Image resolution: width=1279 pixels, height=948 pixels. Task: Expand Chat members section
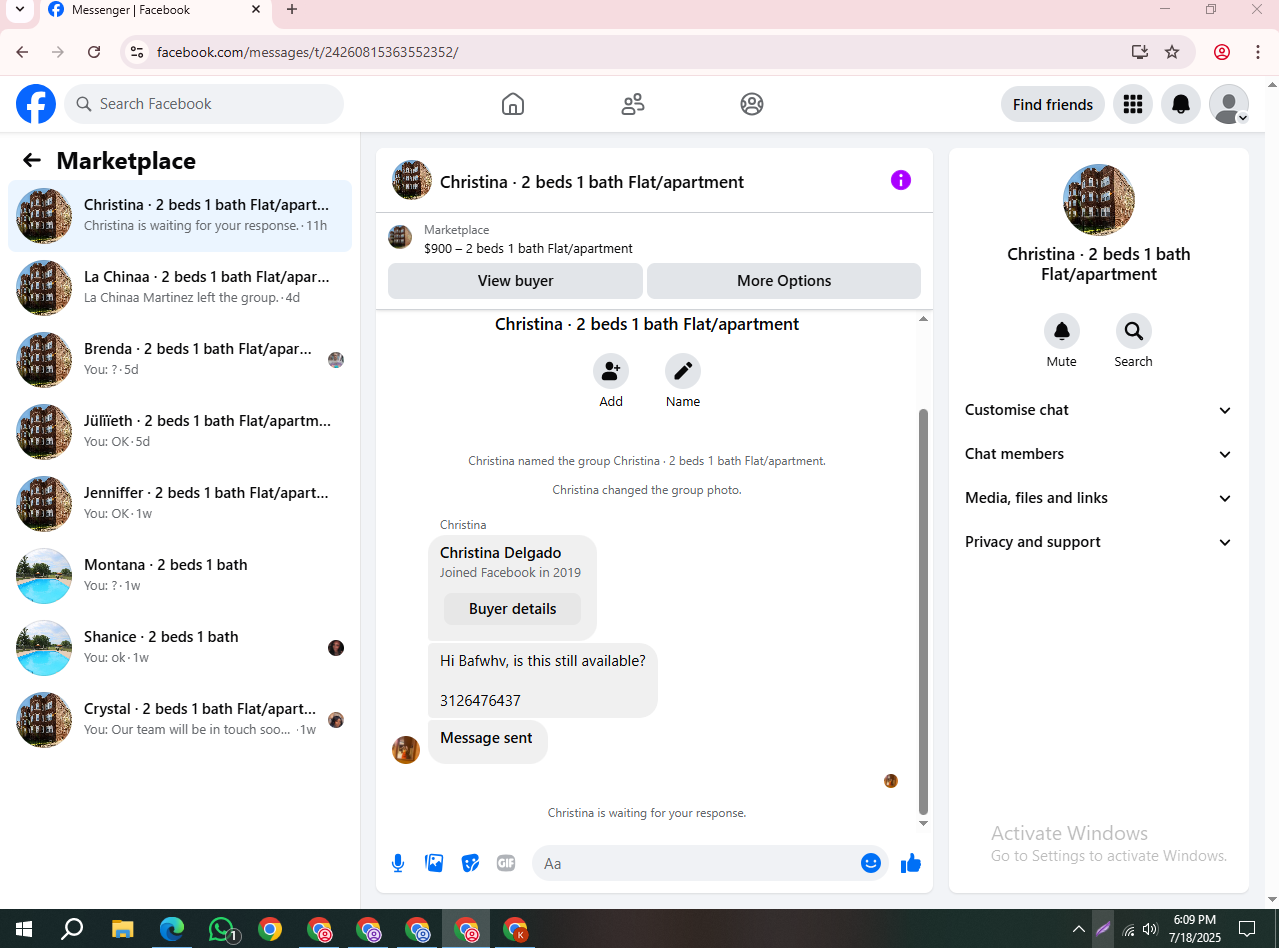(x=1098, y=454)
